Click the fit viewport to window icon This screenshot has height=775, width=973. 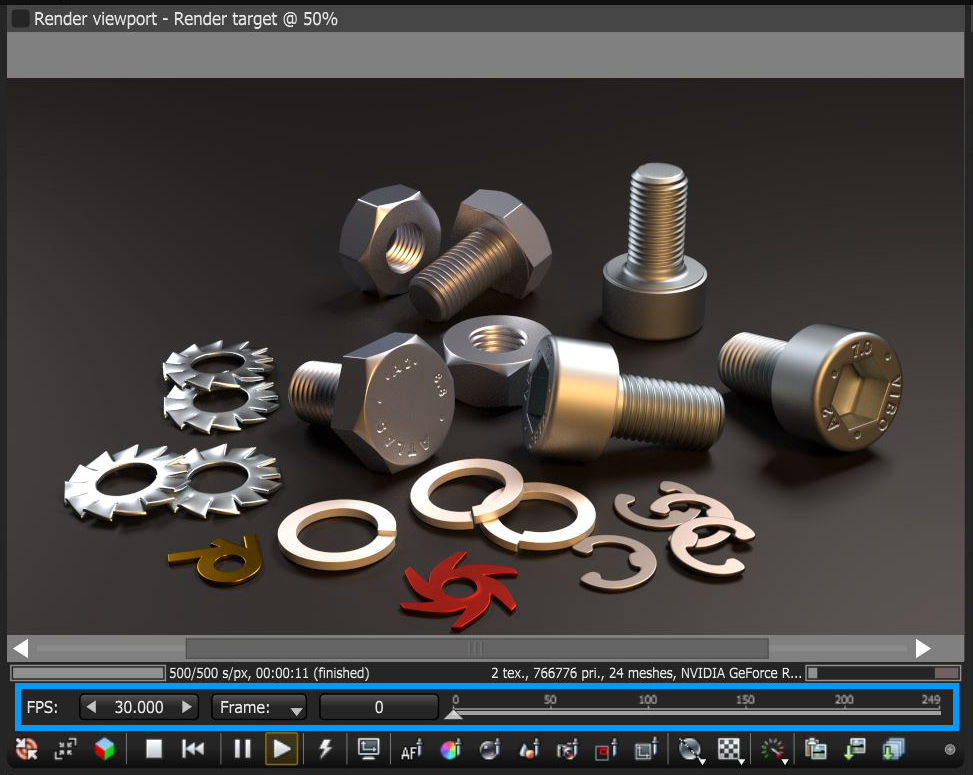point(66,748)
